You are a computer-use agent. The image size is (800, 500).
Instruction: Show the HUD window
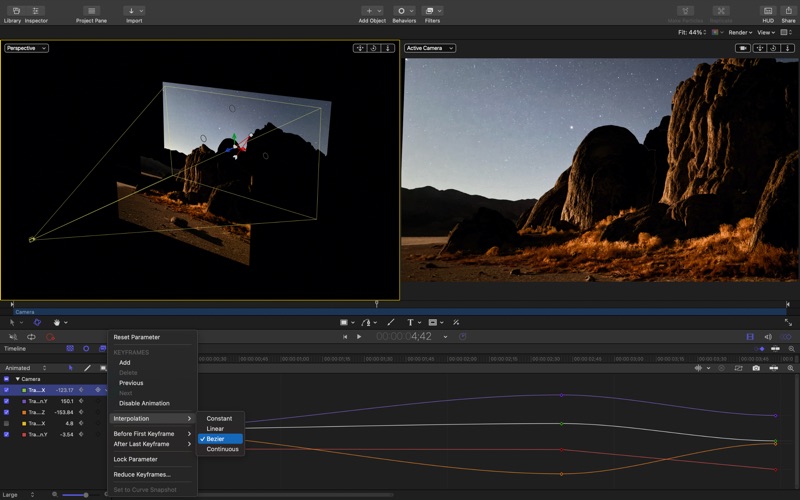pos(768,11)
